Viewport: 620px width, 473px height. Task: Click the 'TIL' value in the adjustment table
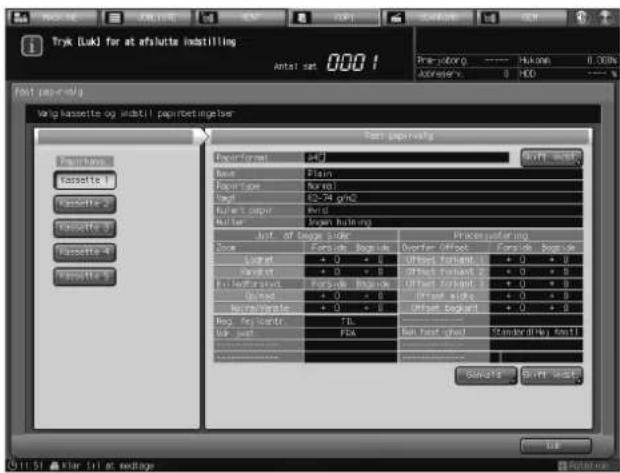point(350,321)
